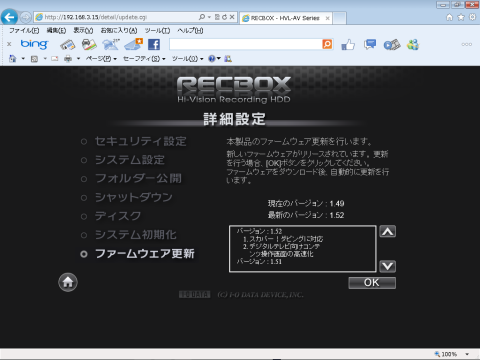Image resolution: width=480 pixels, height=360 pixels.
Task: Open the 編集(E) menu
Action: click(56, 31)
